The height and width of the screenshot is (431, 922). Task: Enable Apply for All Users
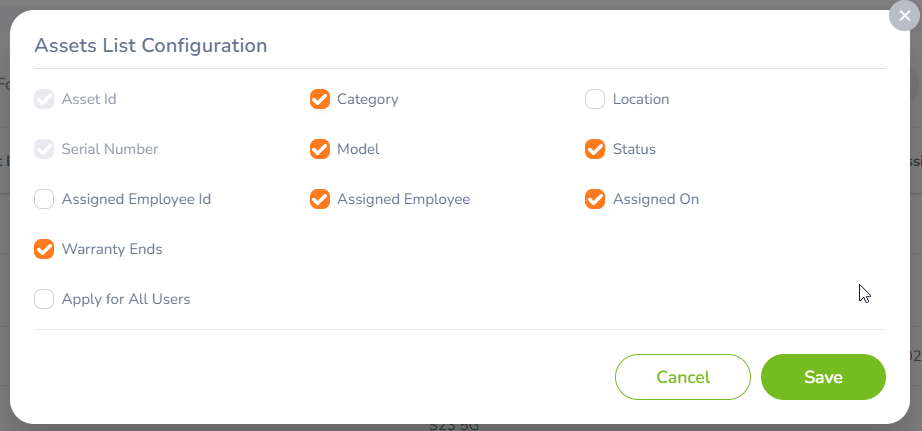[44, 299]
